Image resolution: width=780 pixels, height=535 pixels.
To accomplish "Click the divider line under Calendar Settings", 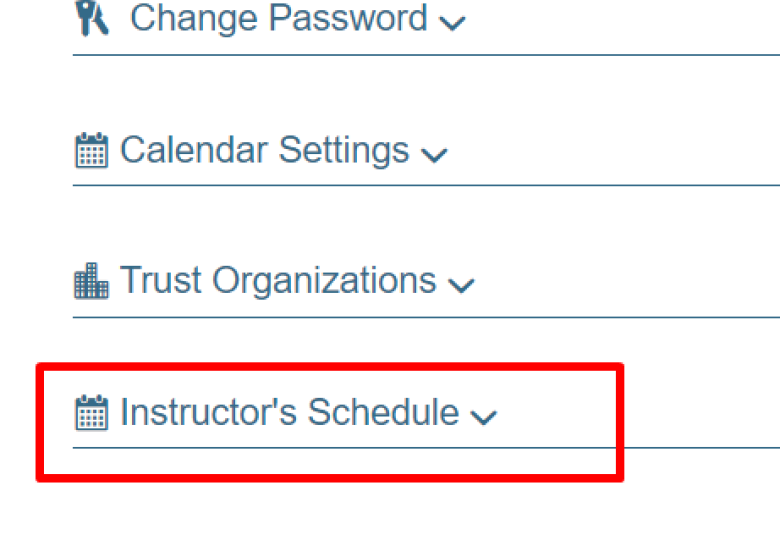I will pyautogui.click(x=426, y=186).
